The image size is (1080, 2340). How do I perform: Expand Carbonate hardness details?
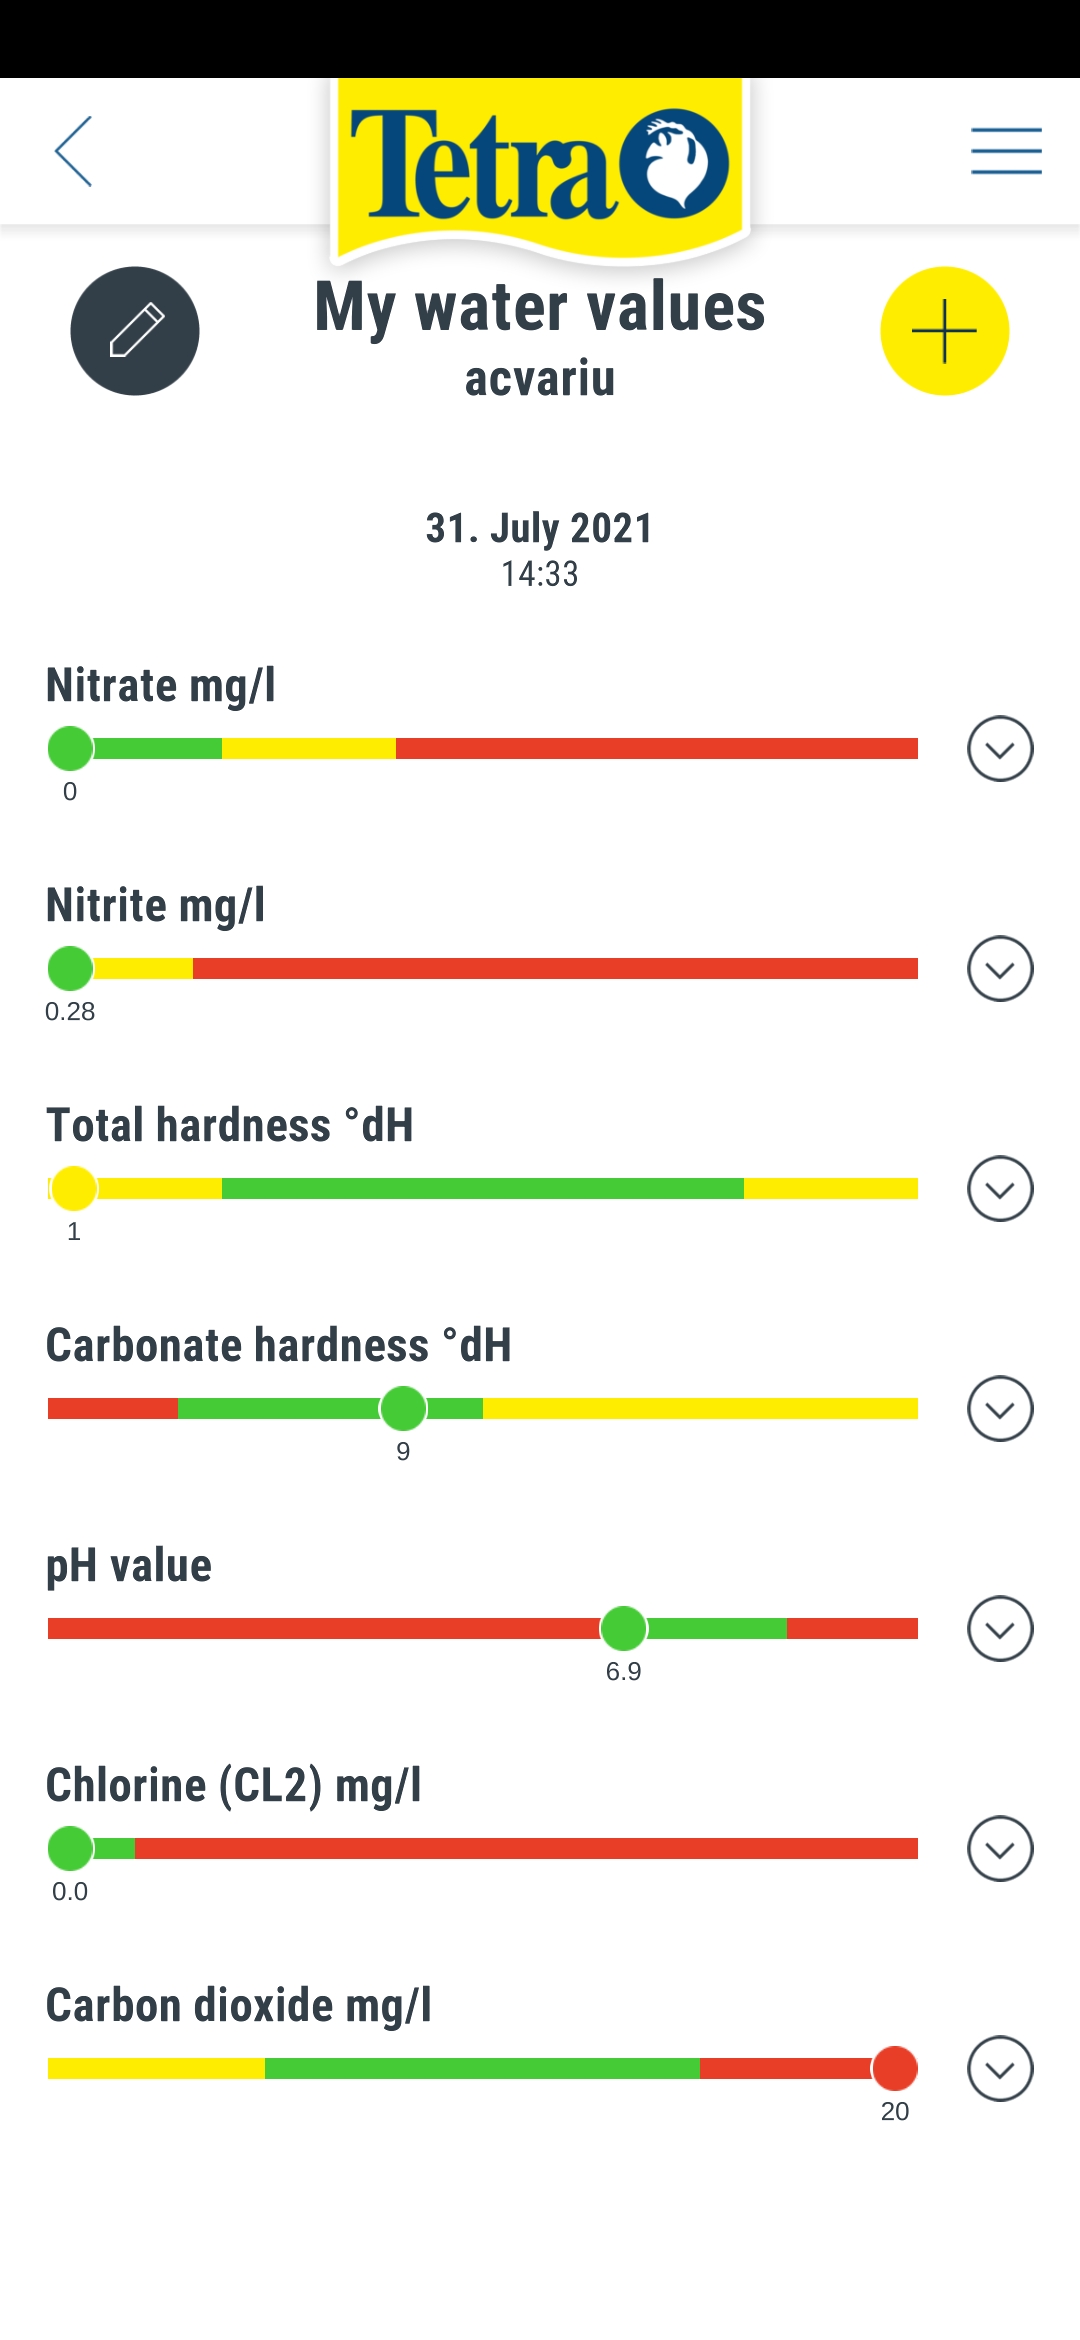pyautogui.click(x=1000, y=1409)
